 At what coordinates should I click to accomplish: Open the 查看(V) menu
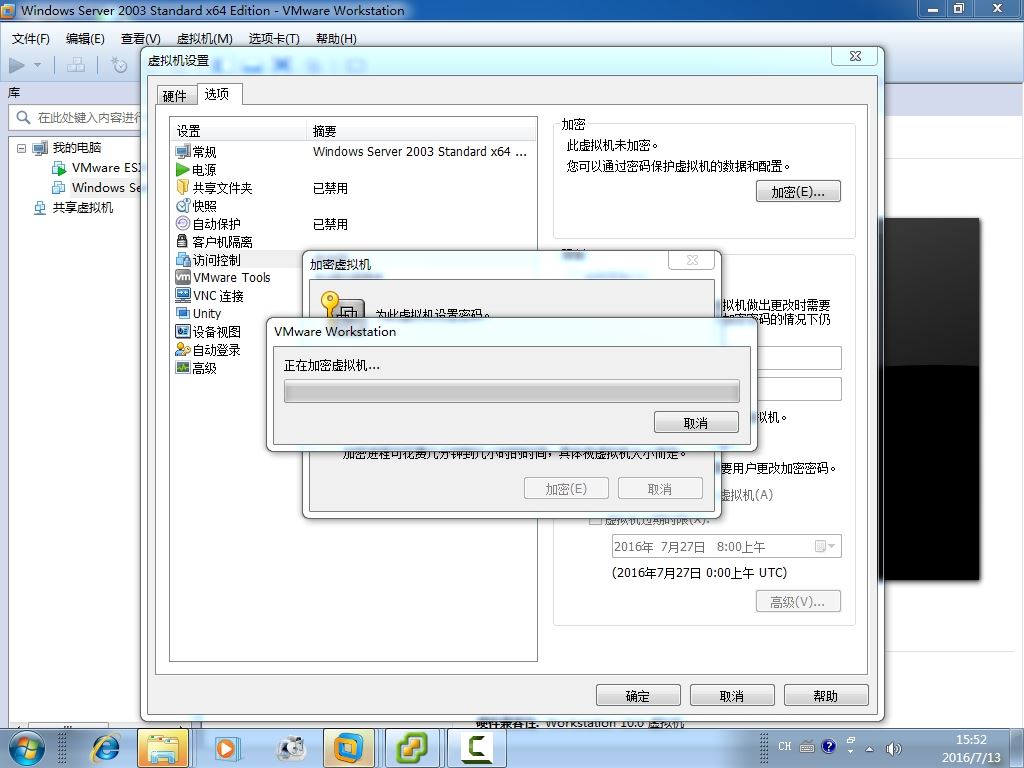[x=140, y=39]
